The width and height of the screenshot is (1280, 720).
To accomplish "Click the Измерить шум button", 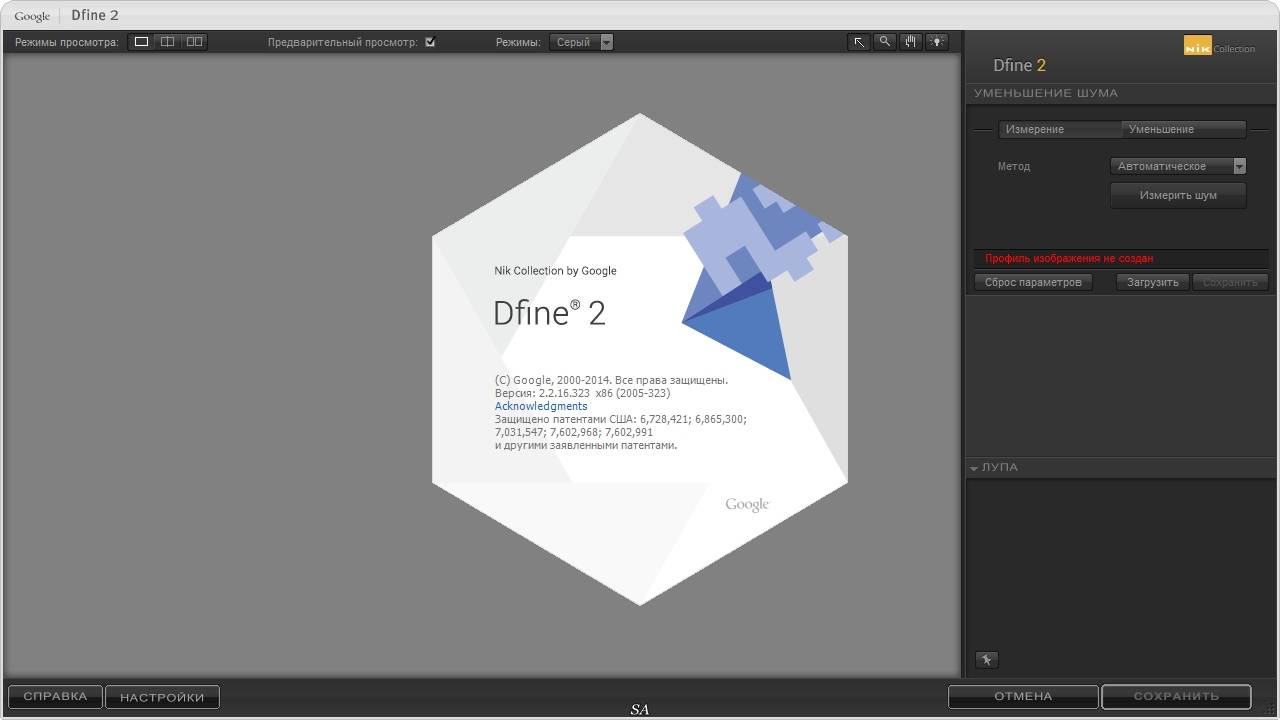I will [x=1178, y=195].
